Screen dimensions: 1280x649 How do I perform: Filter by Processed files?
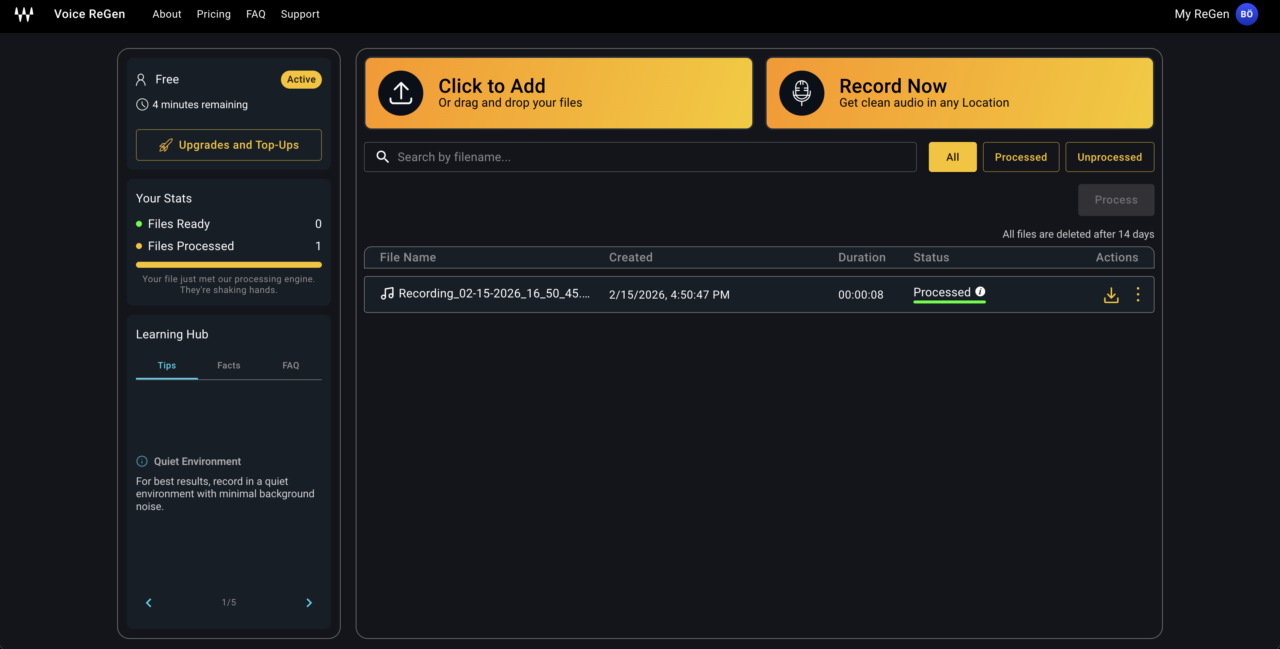pos(1021,157)
